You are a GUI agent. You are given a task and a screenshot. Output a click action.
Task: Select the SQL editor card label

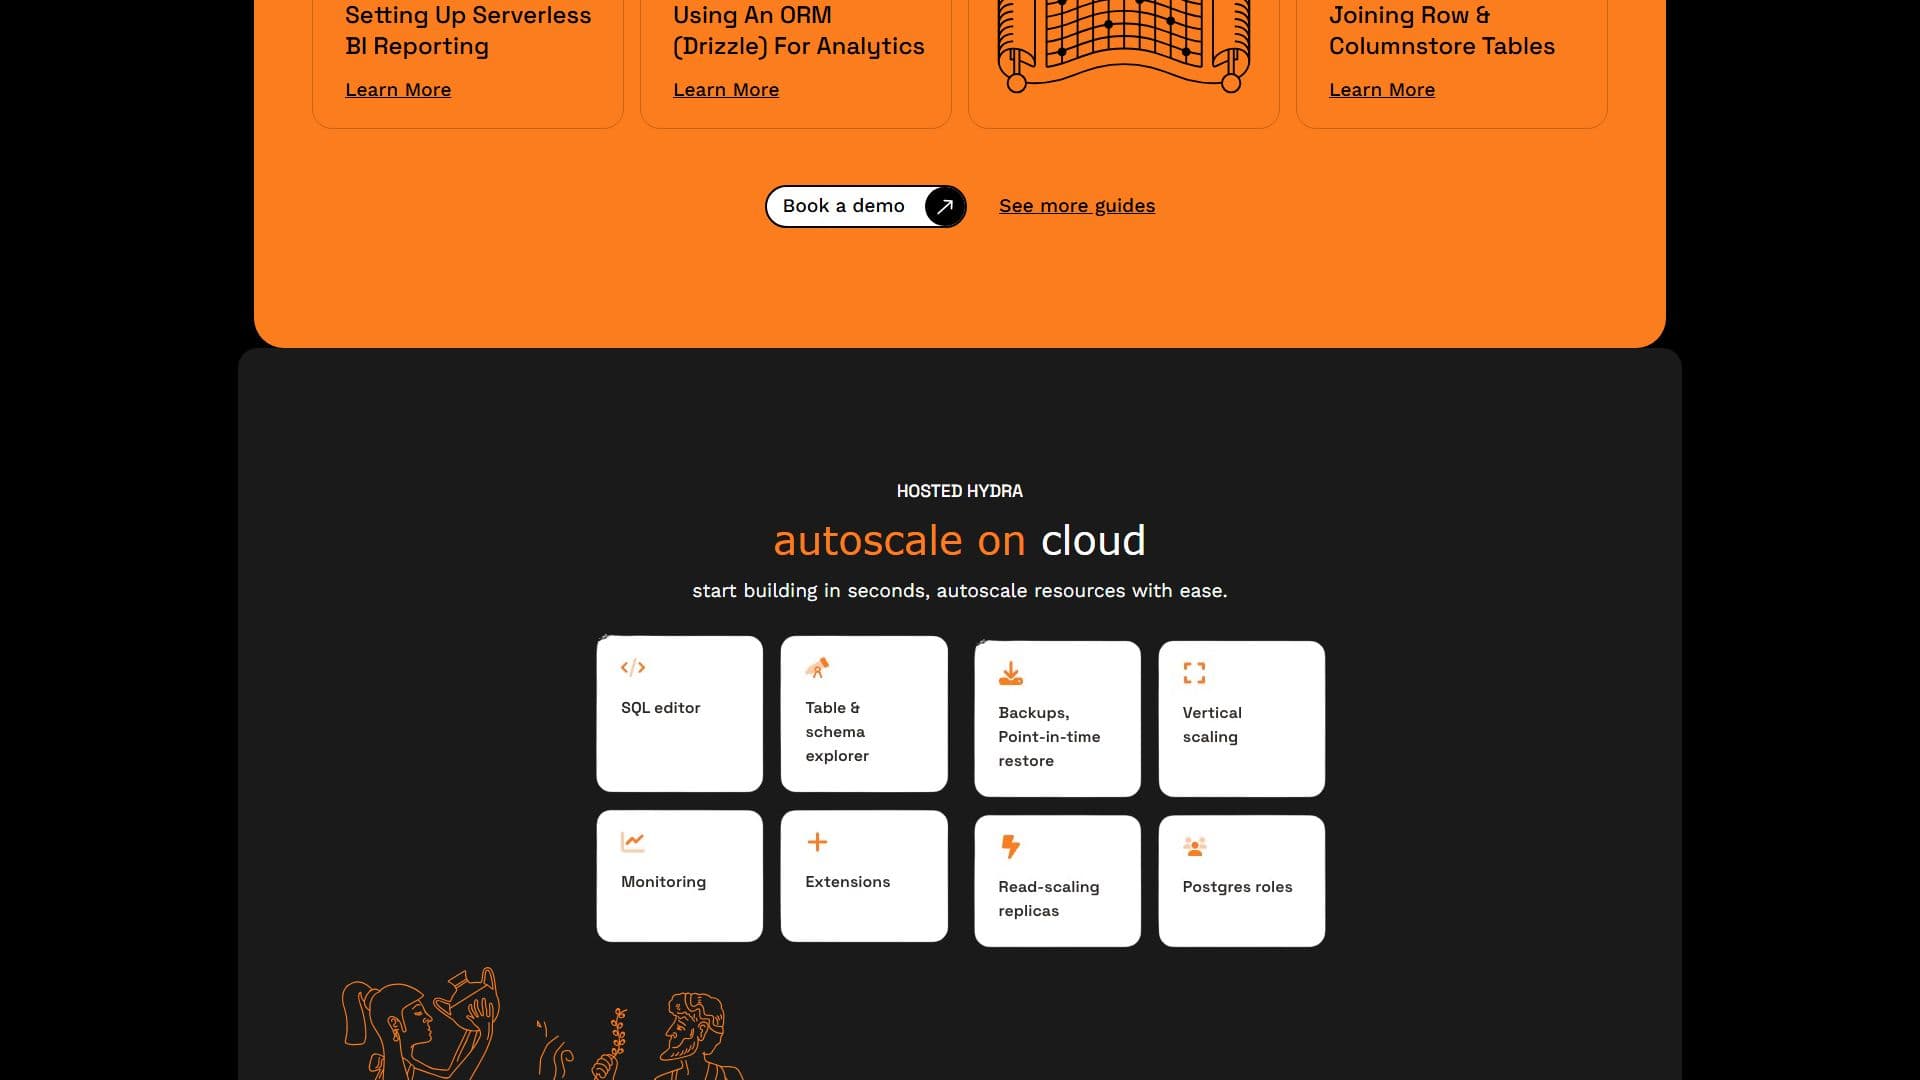pyautogui.click(x=661, y=708)
